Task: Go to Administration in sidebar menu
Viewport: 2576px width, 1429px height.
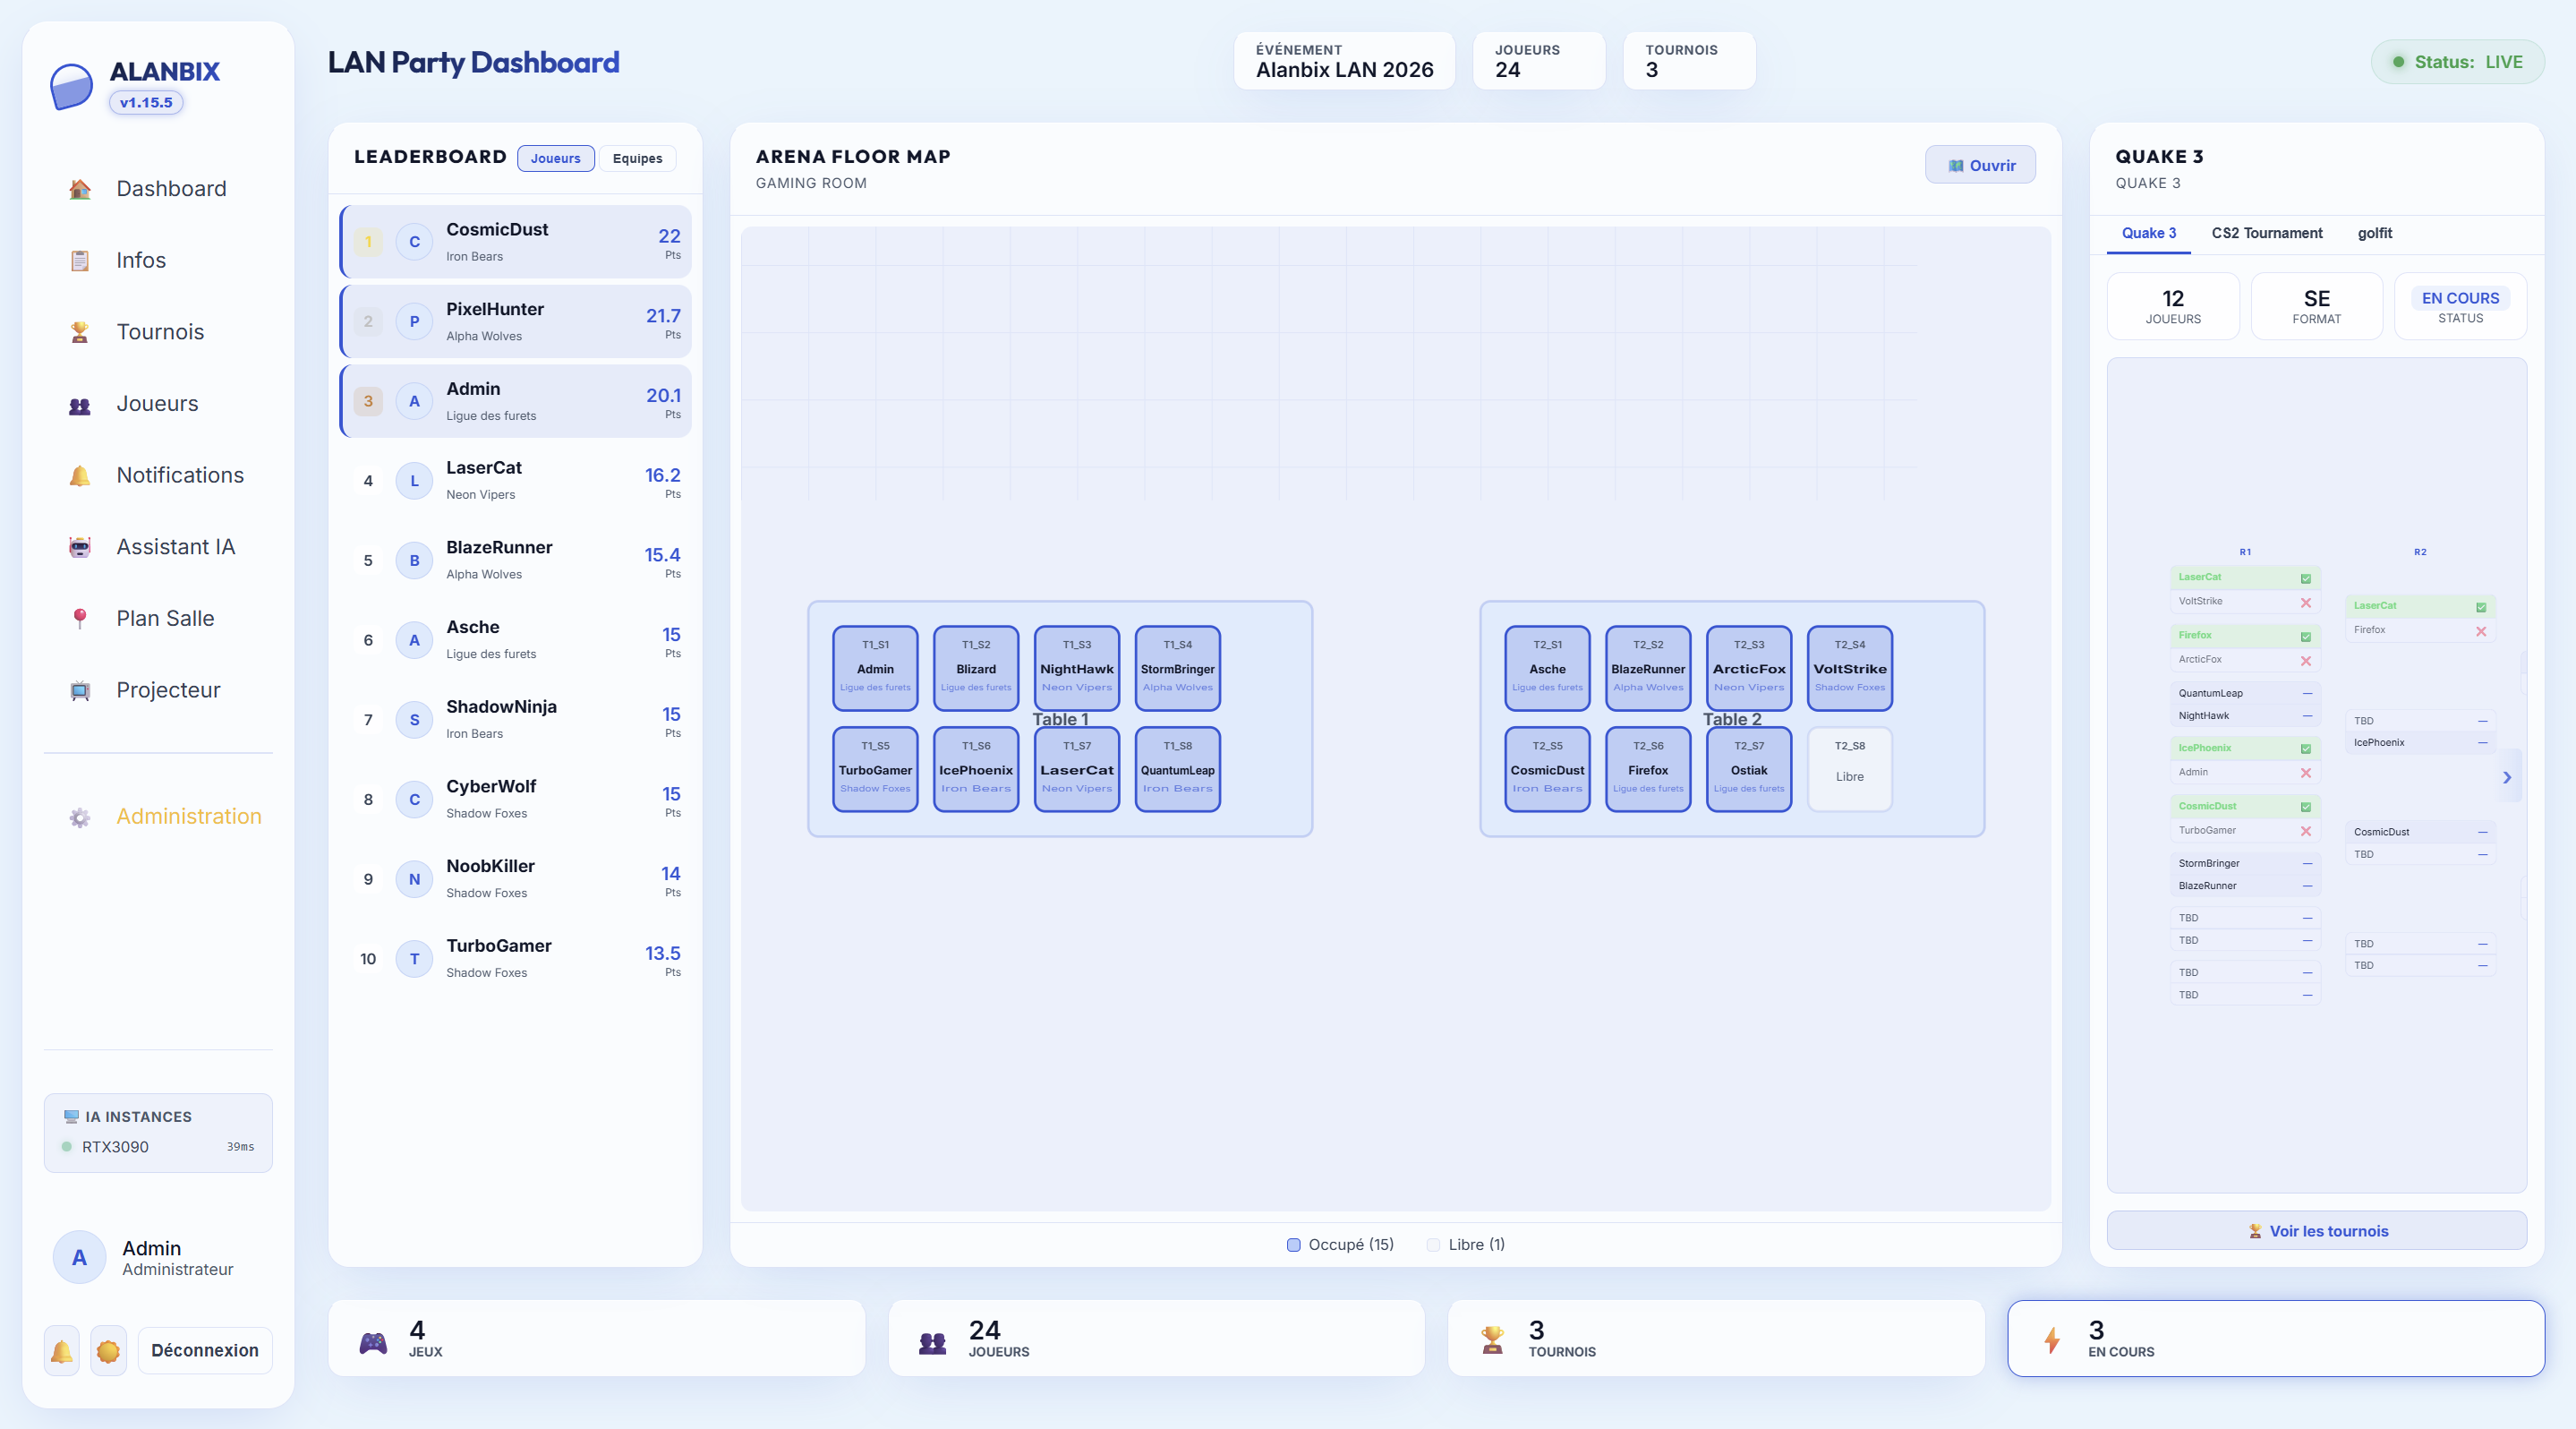Action: click(158, 817)
